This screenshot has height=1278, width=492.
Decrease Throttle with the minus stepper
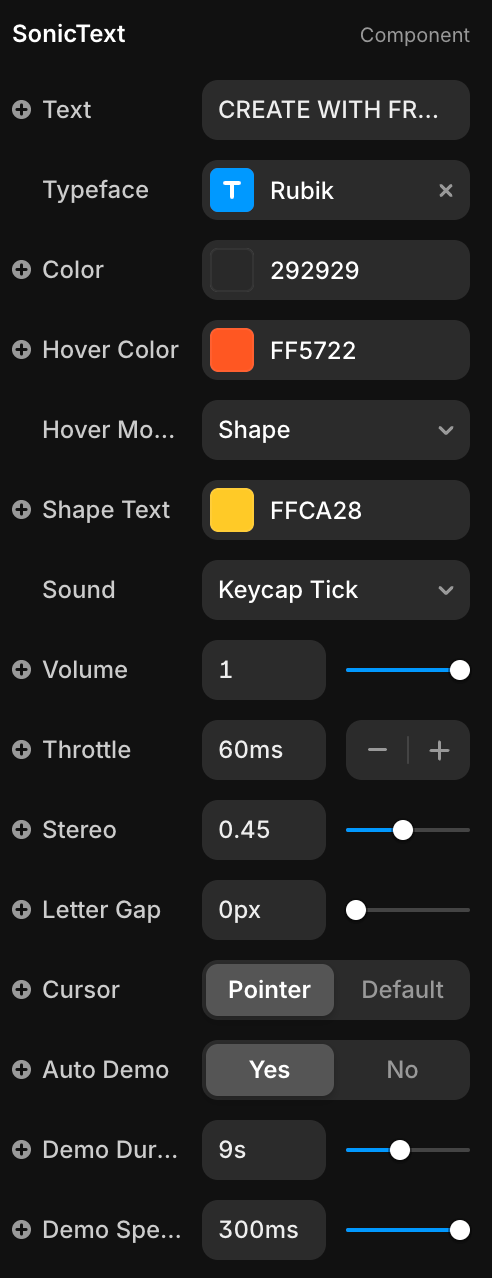click(377, 750)
